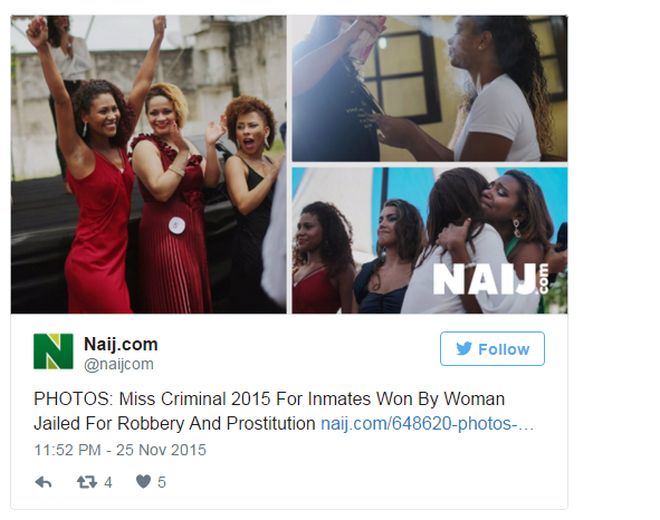Open the photo of women in red dresses
This screenshot has height=520, width=660.
149,164
